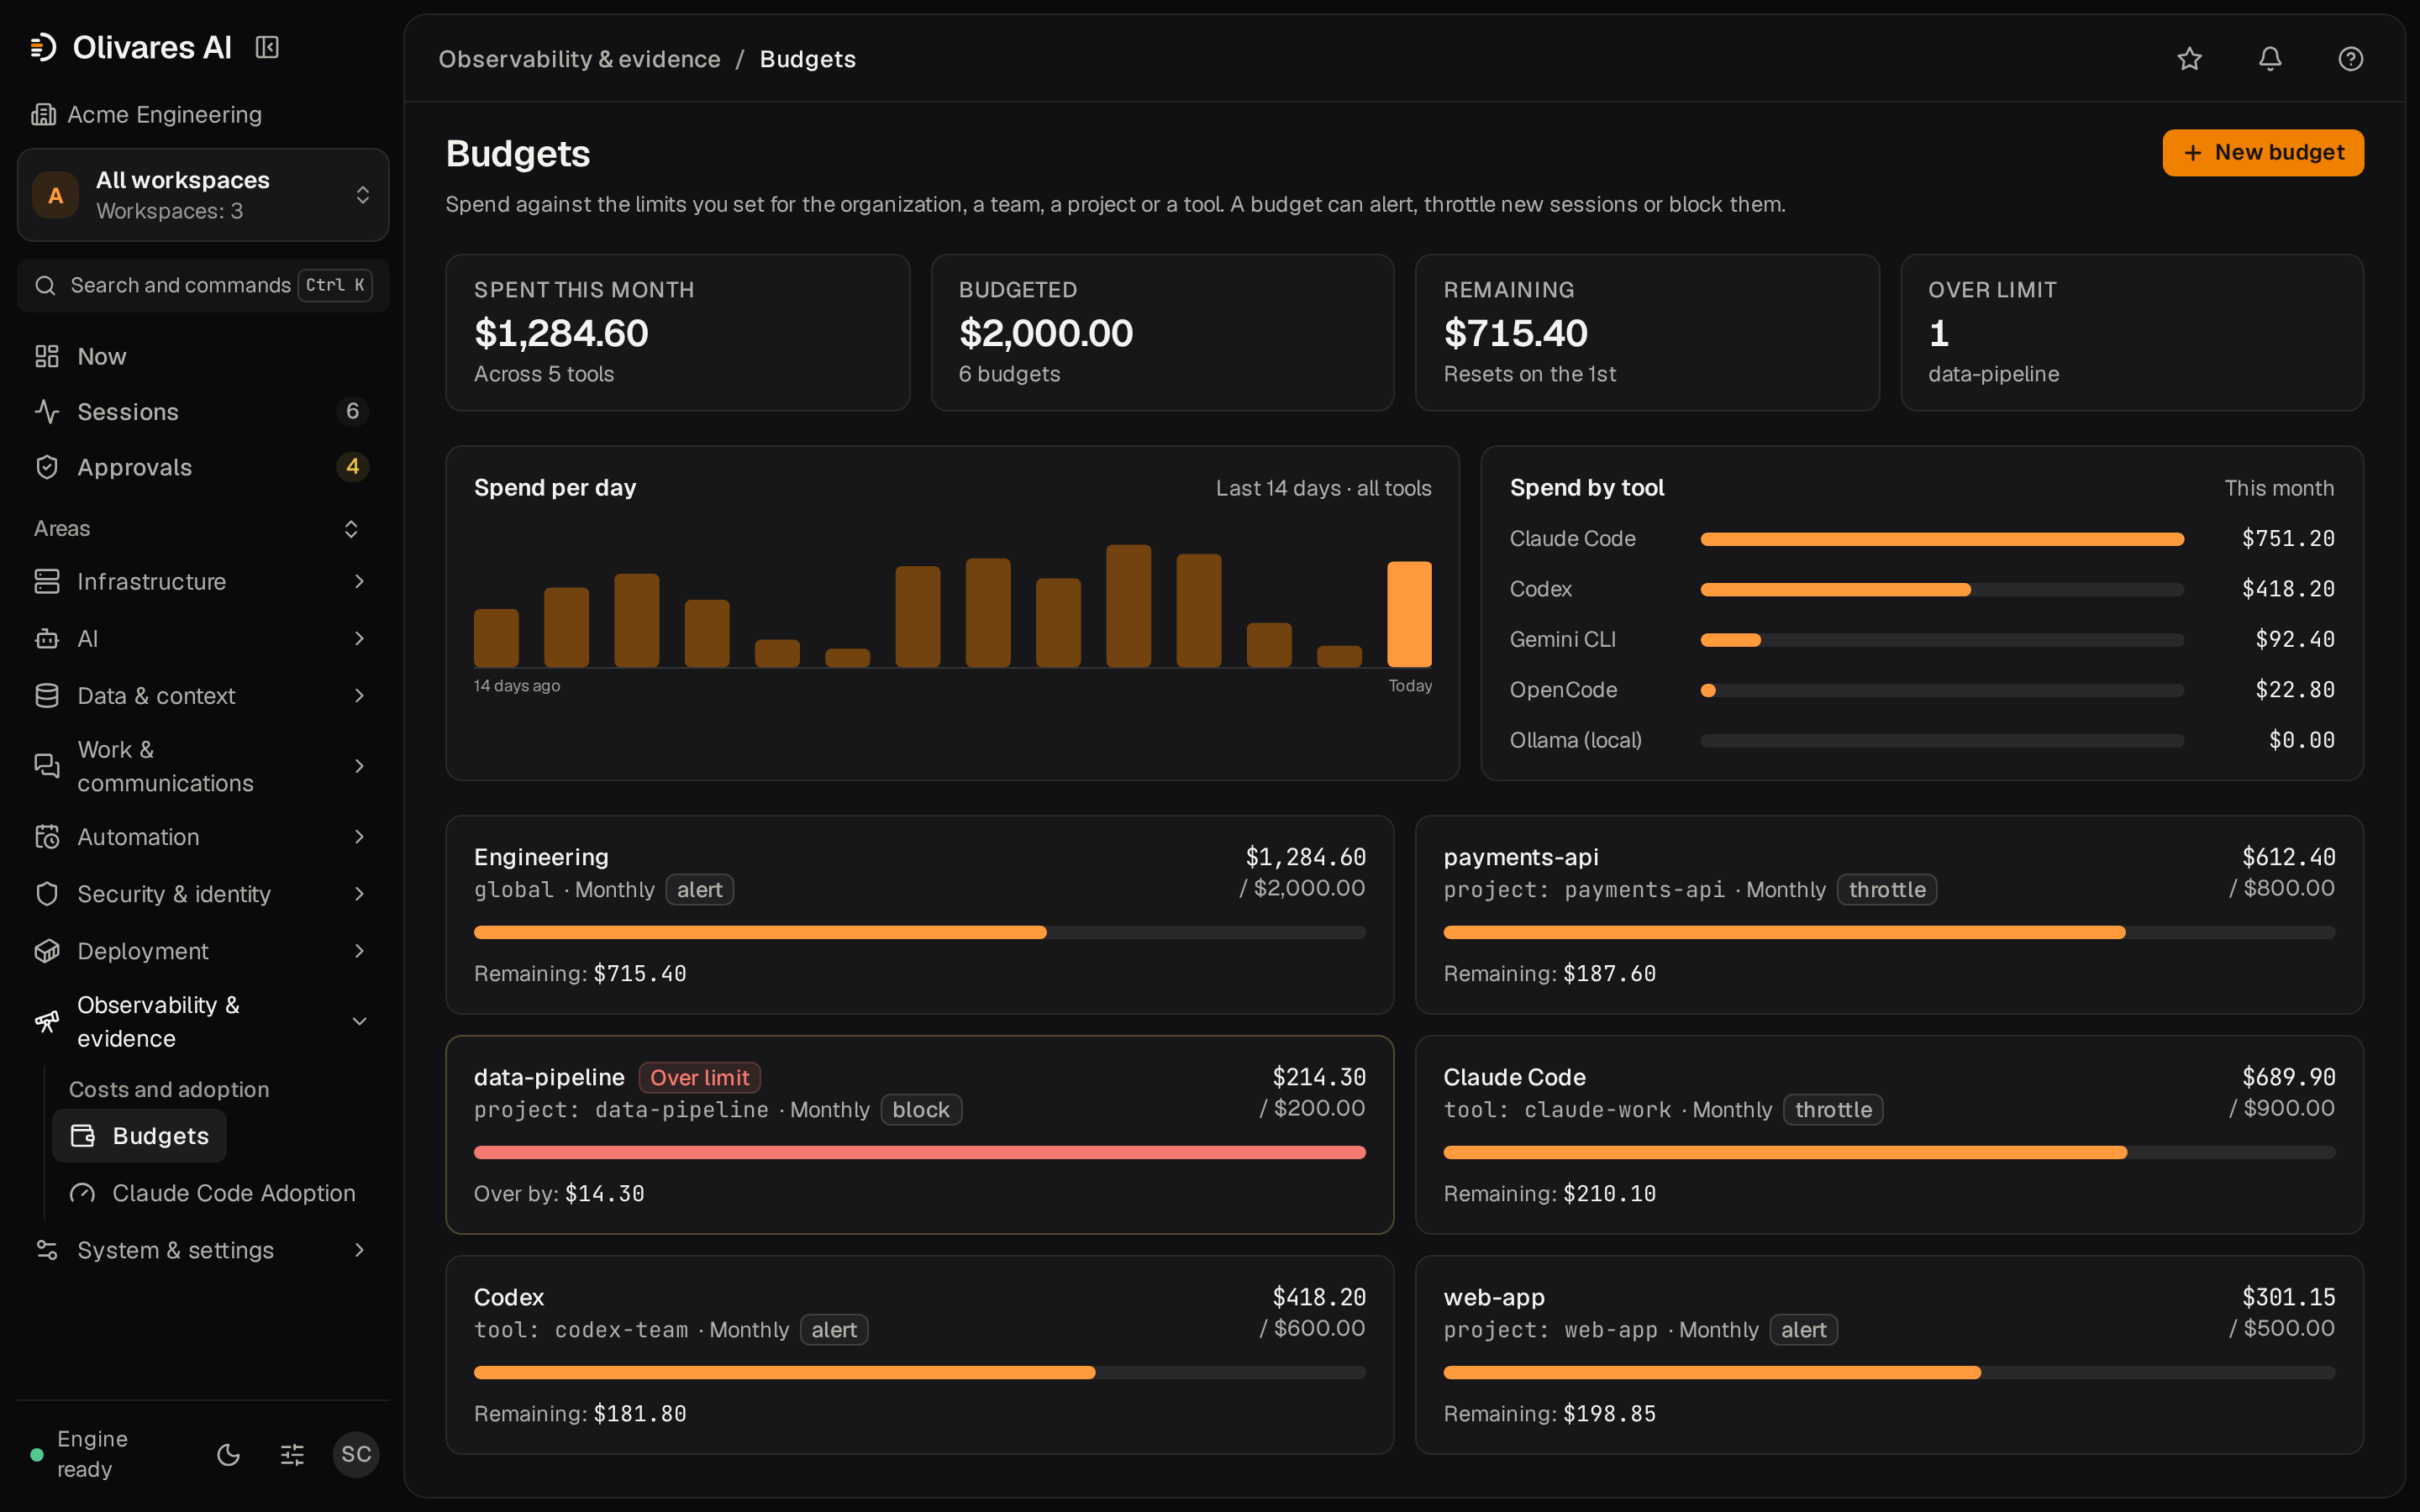Click the New budget button
Viewport: 2420px width, 1512px height.
[x=2263, y=152]
